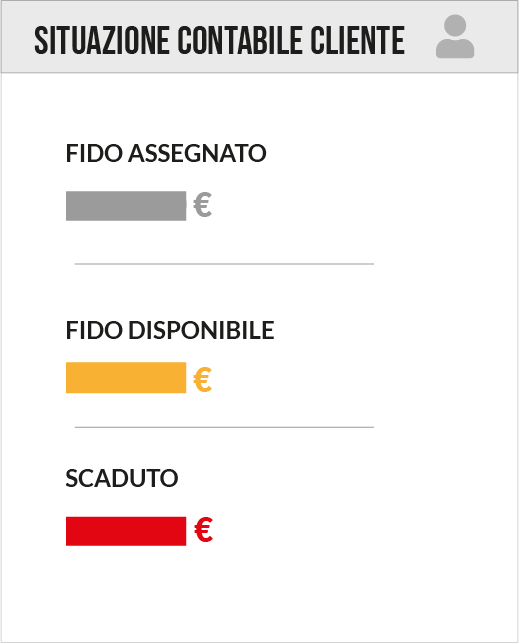Screen dimensions: 519x643
Task: Click the word CLIENTE in header
Action: [x=357, y=40]
